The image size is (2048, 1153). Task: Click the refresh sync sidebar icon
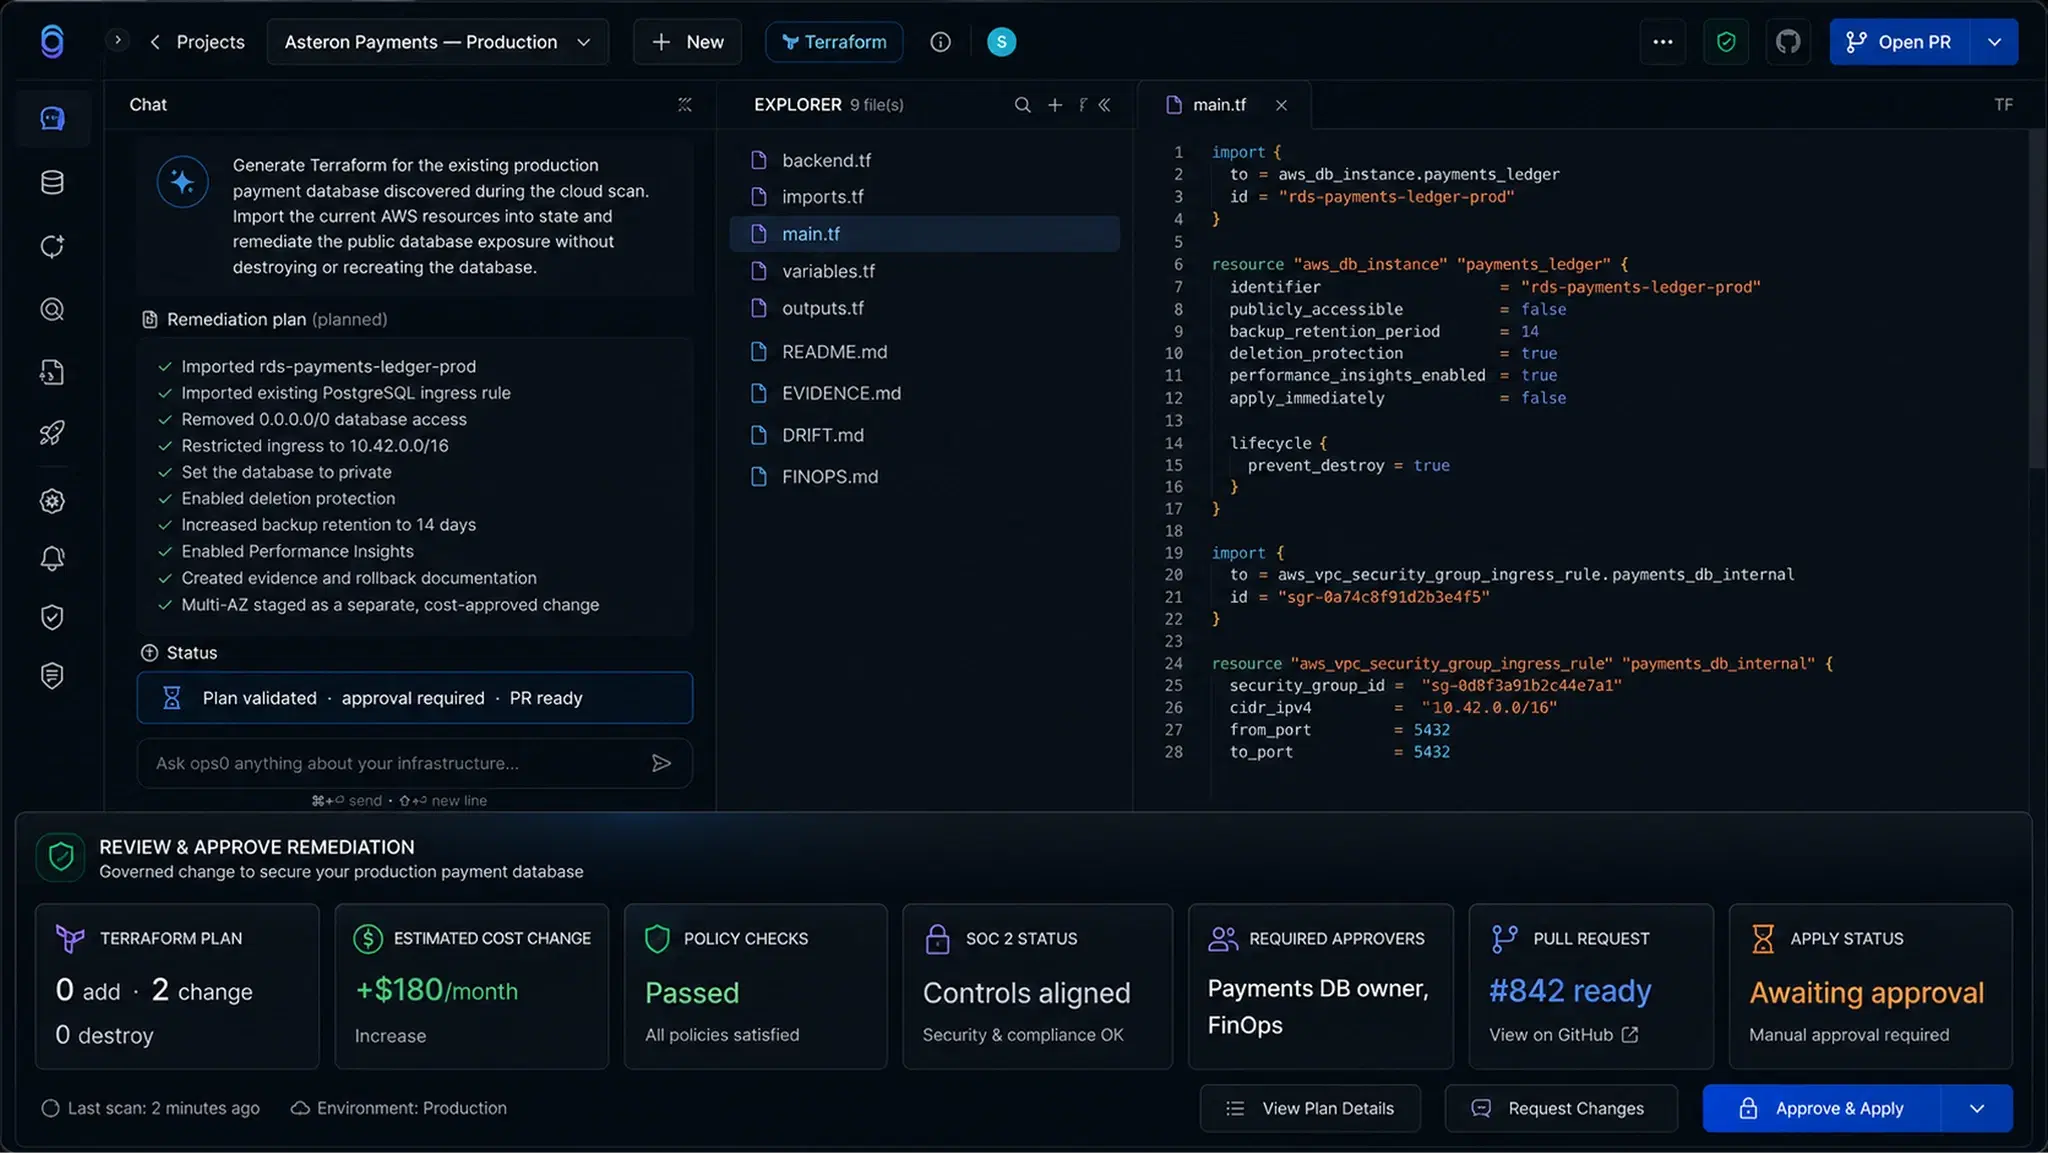point(52,246)
